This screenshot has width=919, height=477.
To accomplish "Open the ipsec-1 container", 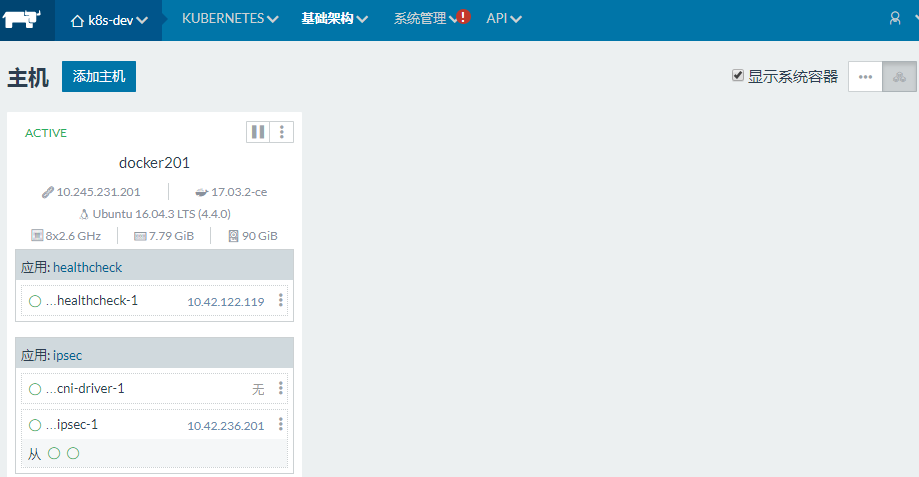I will pyautogui.click(x=72, y=425).
